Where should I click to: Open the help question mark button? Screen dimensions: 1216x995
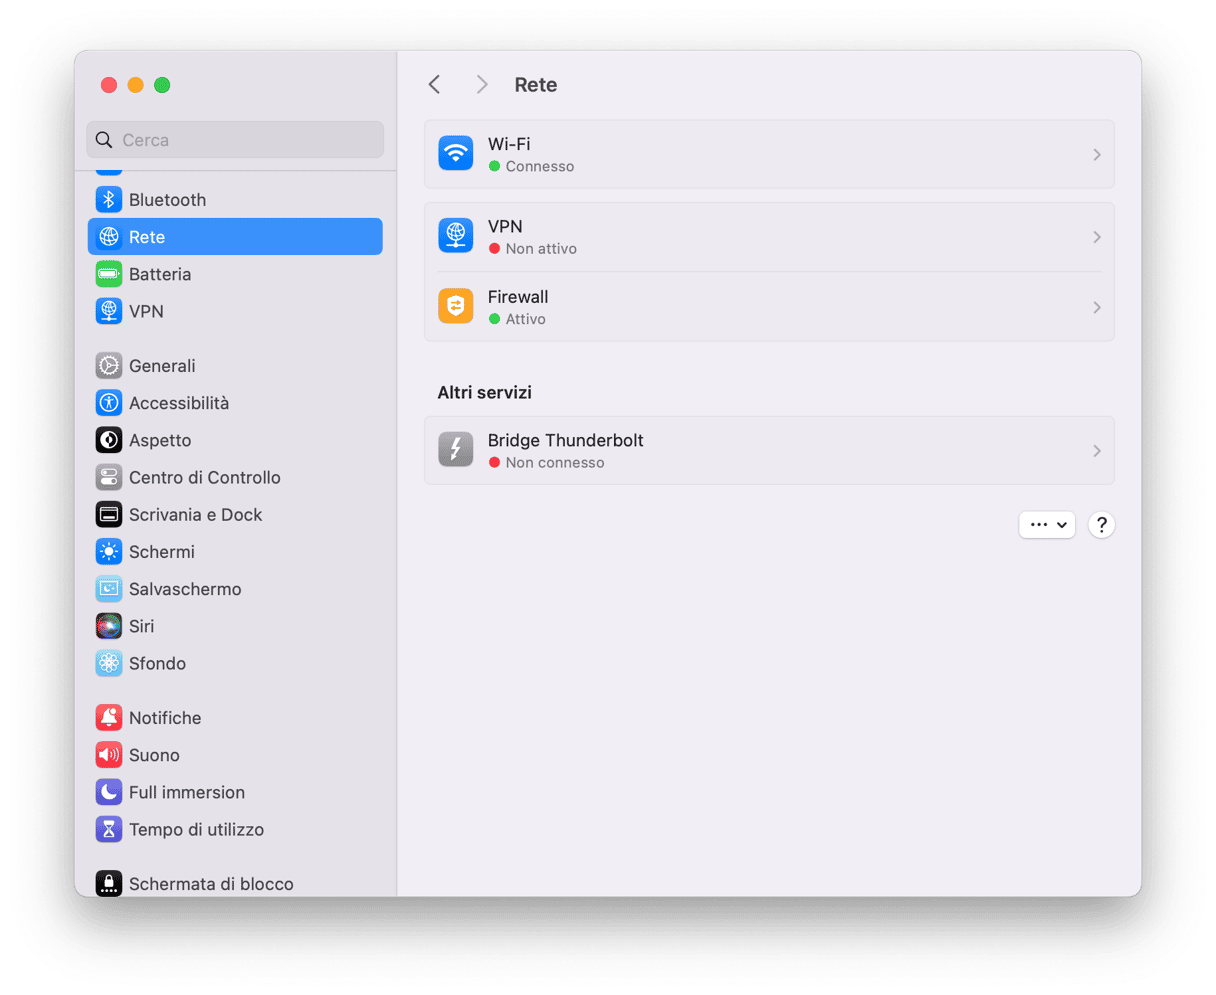(x=1101, y=525)
